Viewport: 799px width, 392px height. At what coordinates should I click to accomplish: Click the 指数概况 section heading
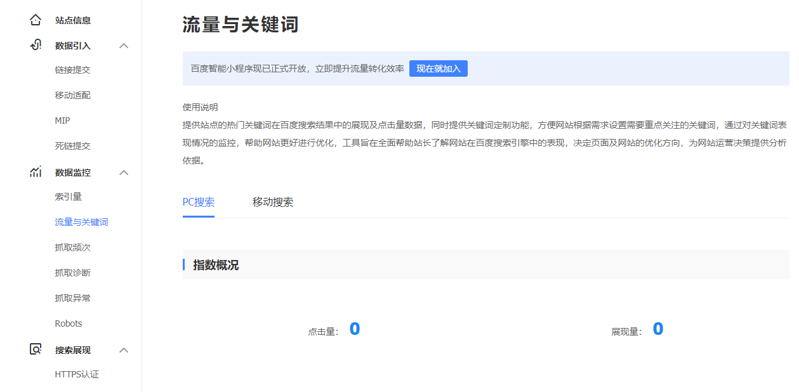click(x=216, y=265)
